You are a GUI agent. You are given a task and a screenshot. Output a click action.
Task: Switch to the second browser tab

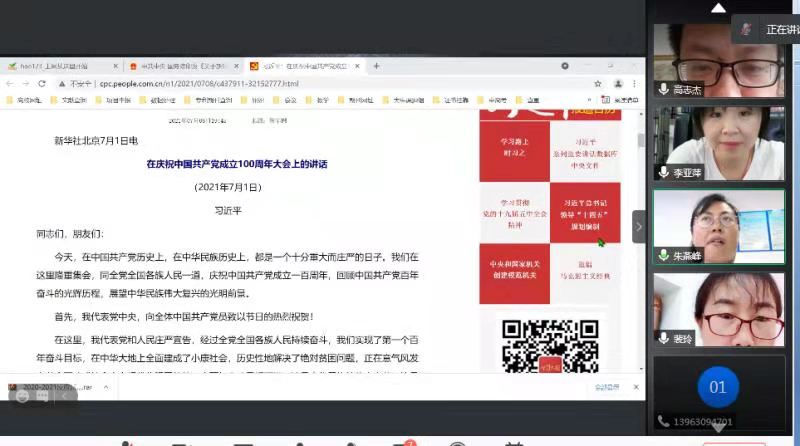tap(182, 66)
